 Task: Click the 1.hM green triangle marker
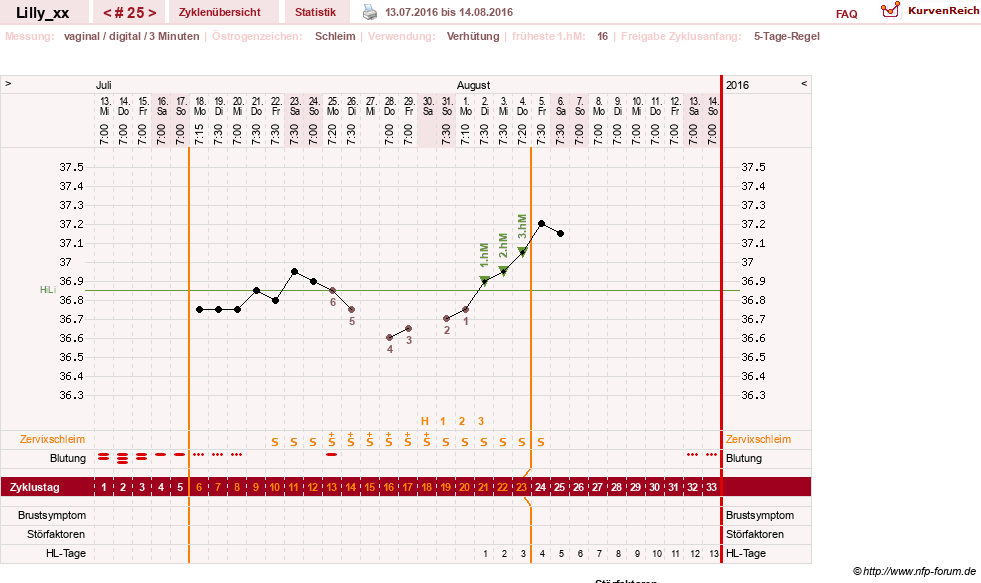point(484,280)
